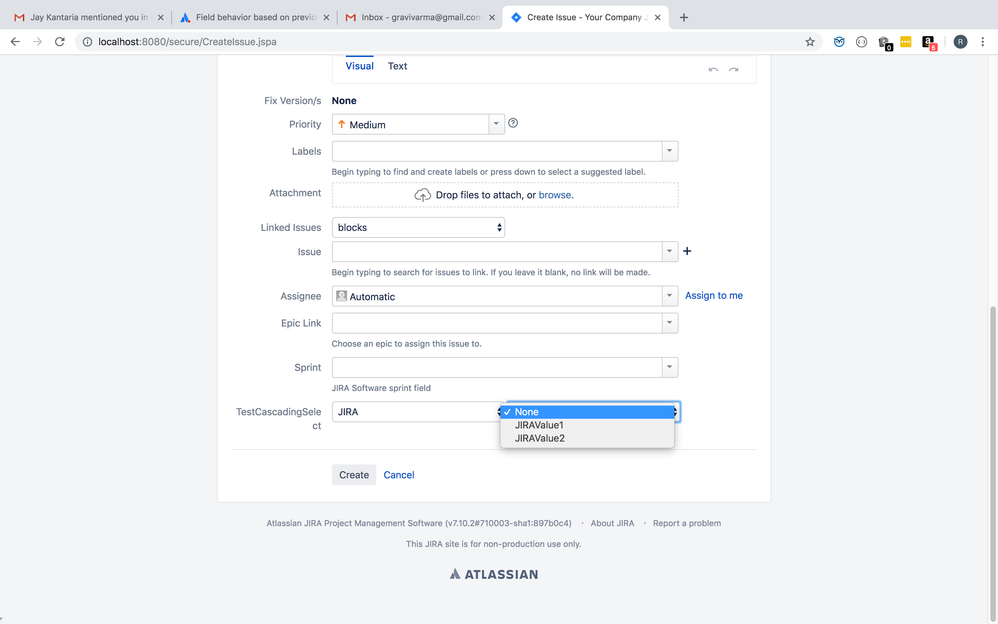The image size is (998, 624).
Task: Close the Field behavior tab
Action: (x=326, y=17)
